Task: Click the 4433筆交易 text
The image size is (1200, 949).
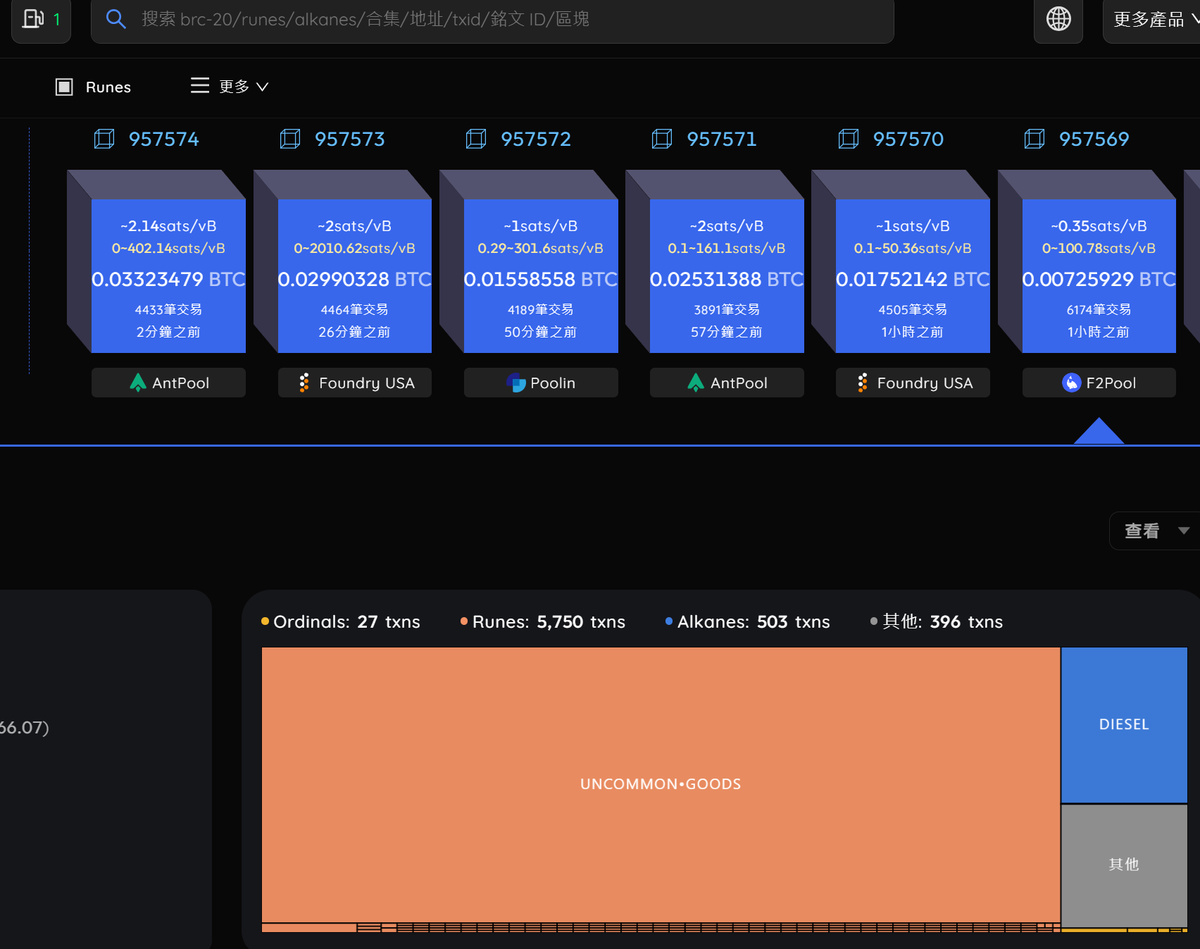Action: [x=168, y=310]
